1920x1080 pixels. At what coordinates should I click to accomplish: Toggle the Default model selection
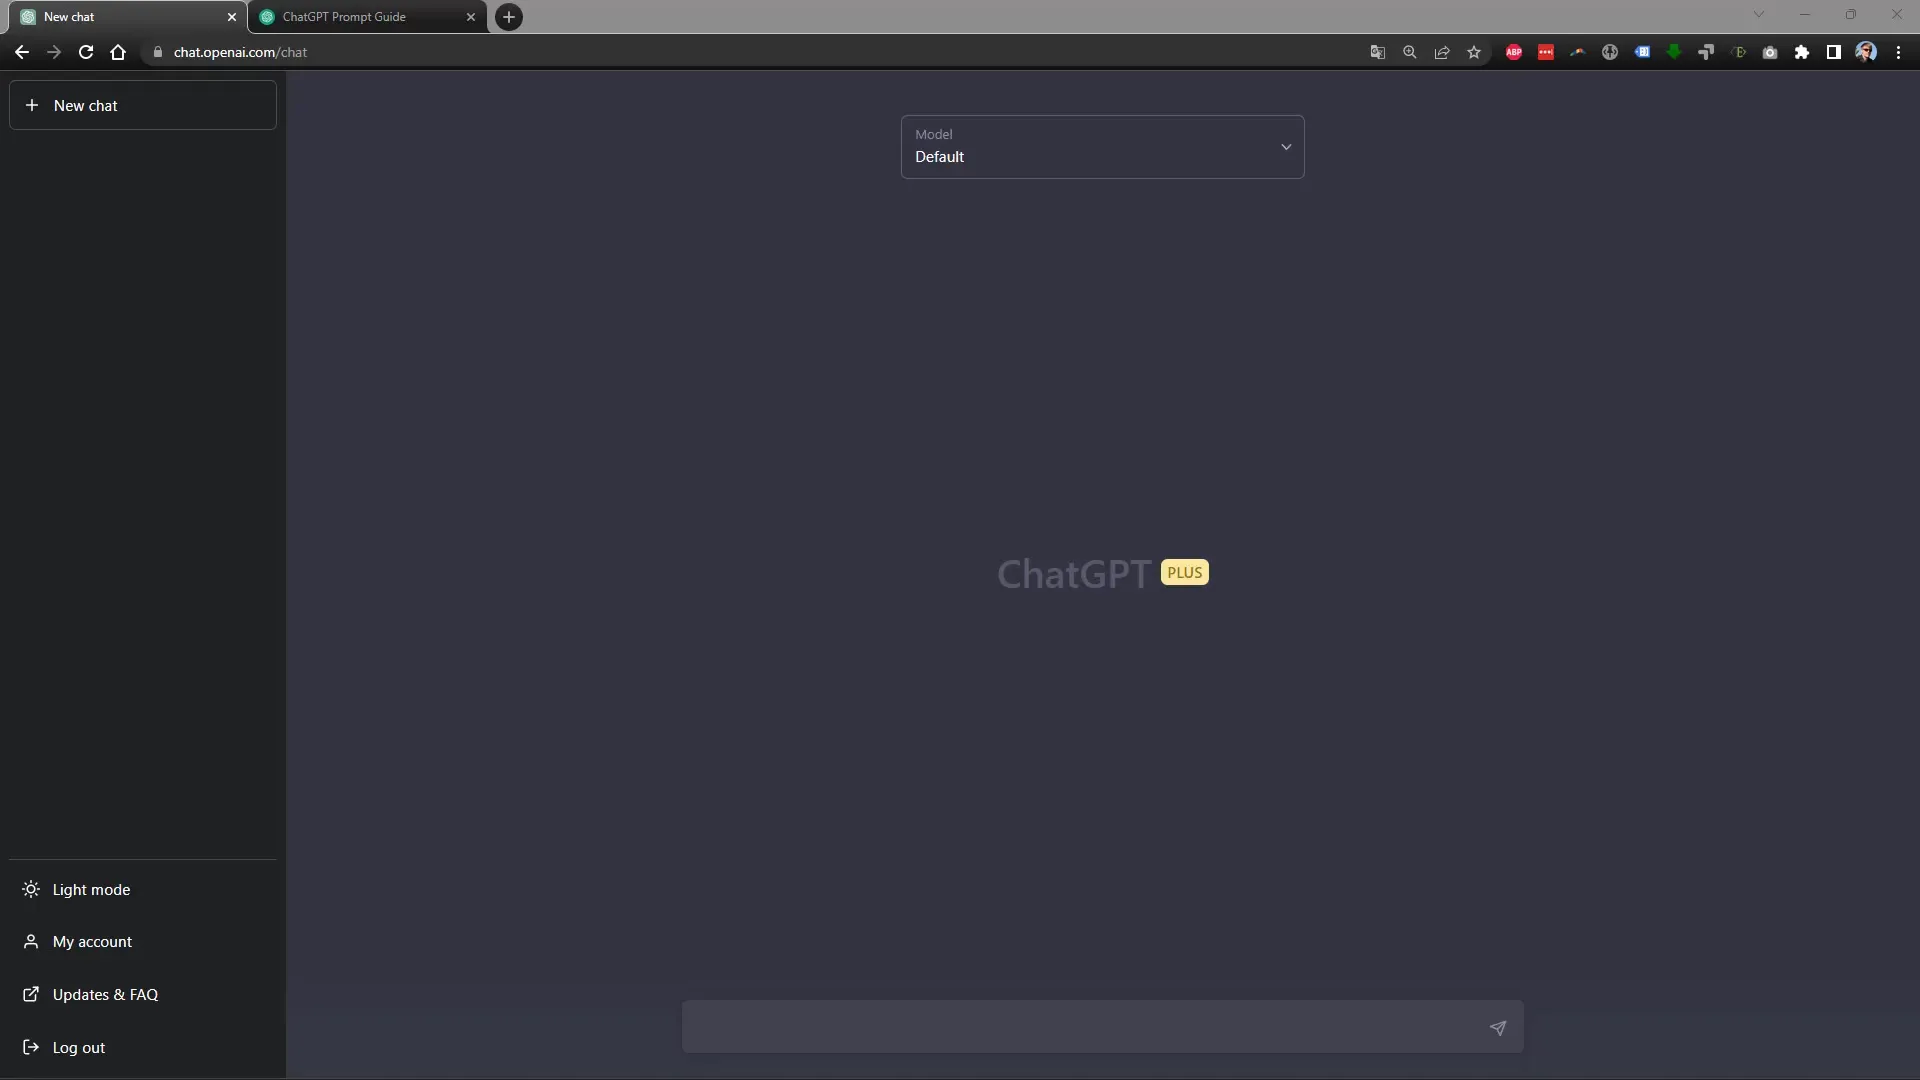tap(1101, 146)
